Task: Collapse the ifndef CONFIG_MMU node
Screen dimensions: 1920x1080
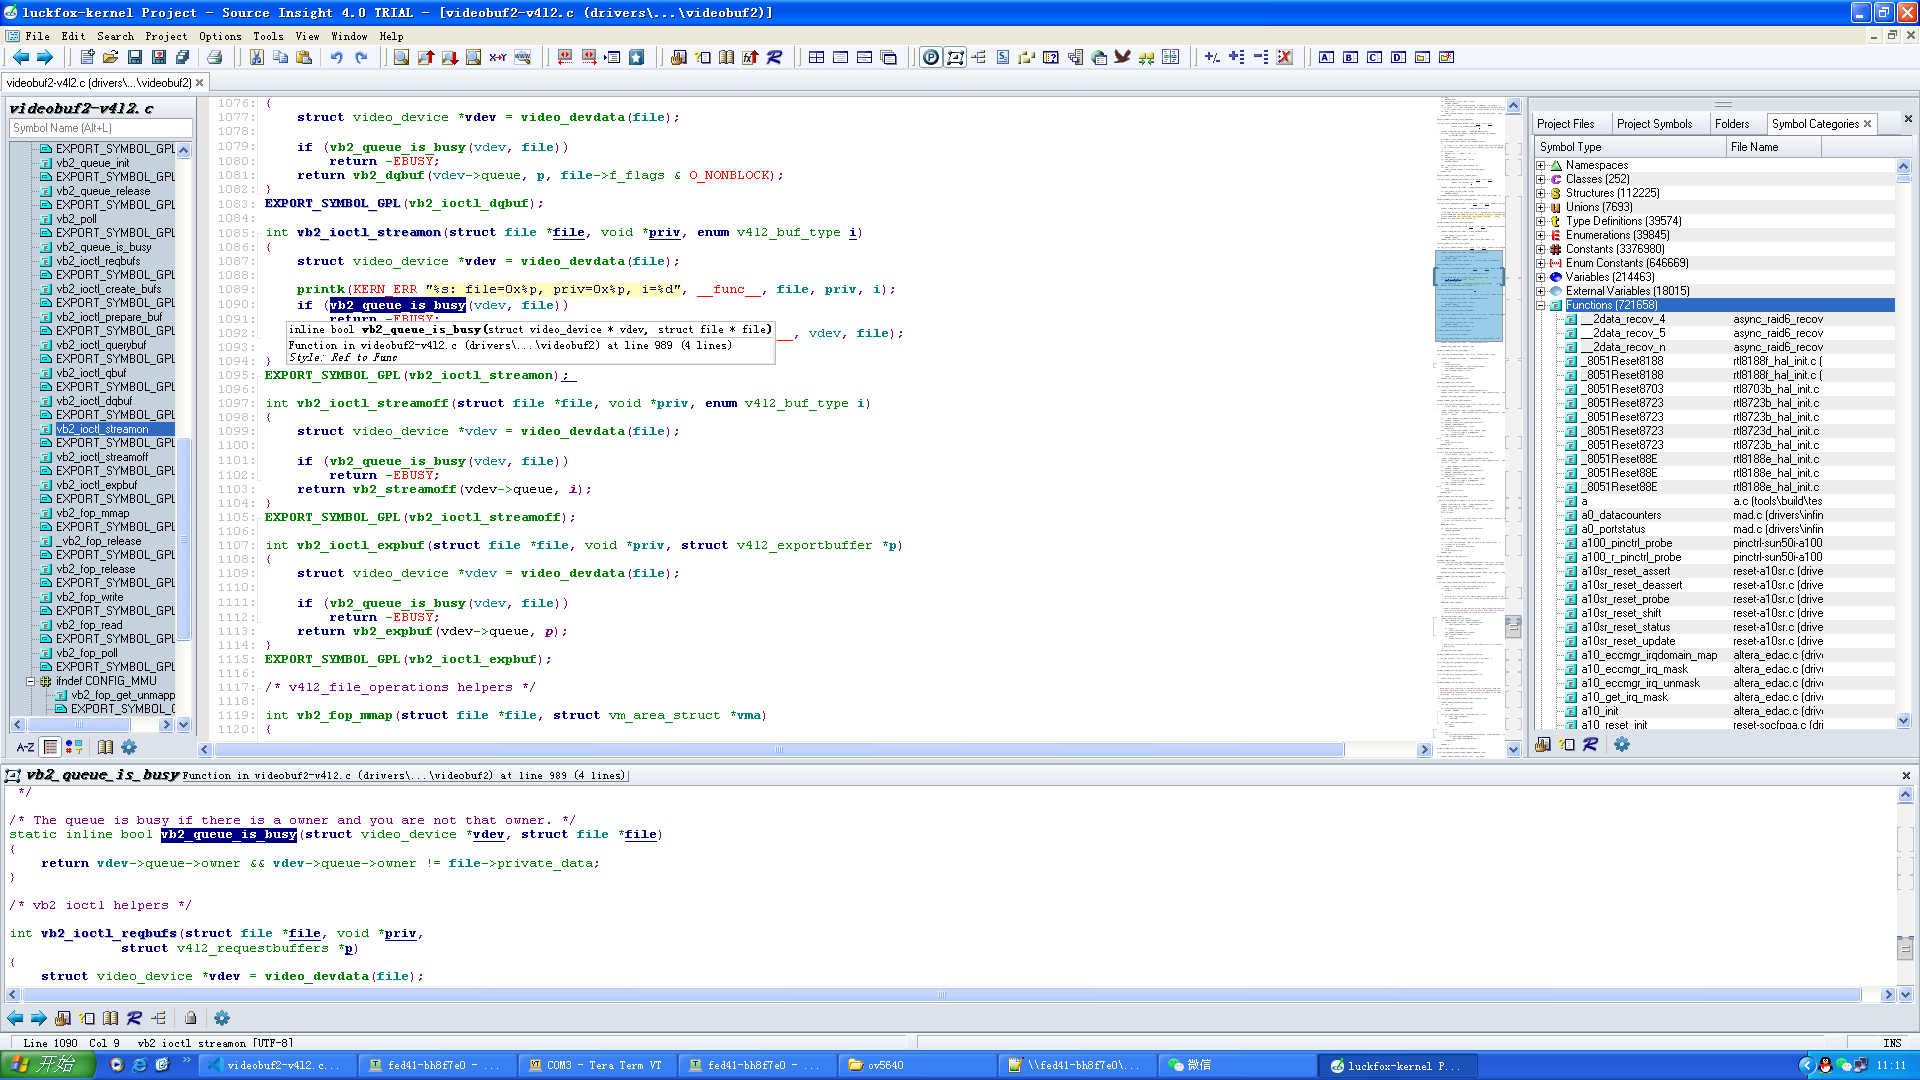Action: [30, 682]
